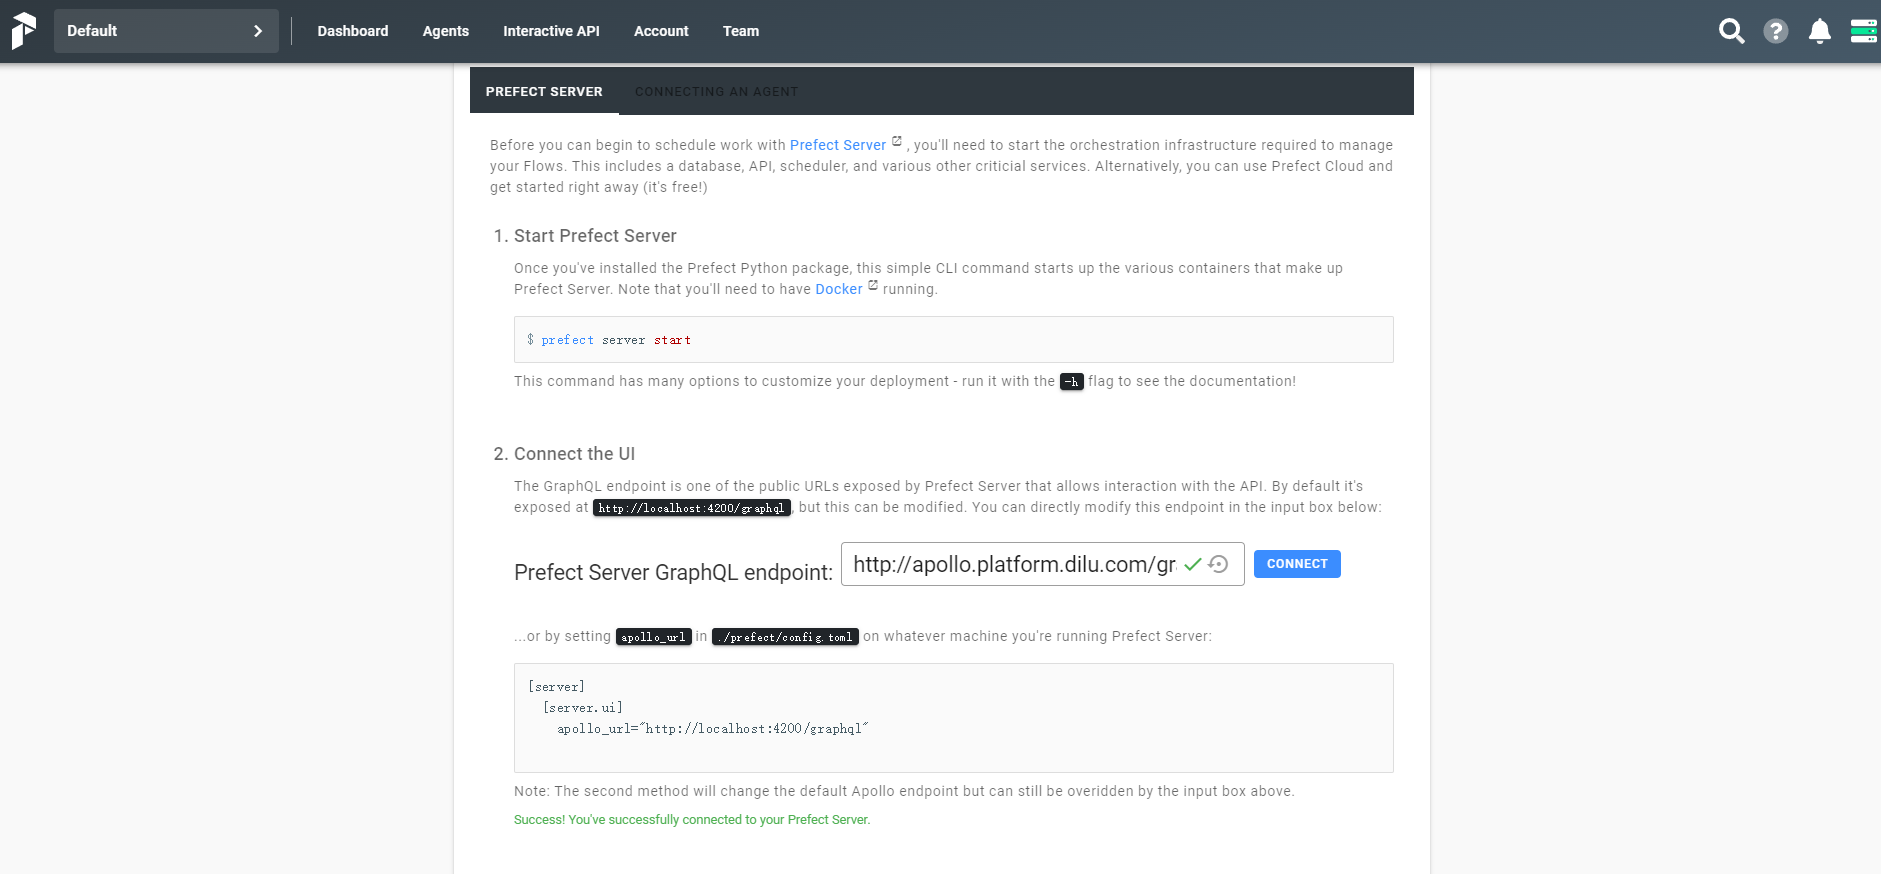This screenshot has width=1881, height=874.
Task: Open the search magnifier icon
Action: 1731,31
